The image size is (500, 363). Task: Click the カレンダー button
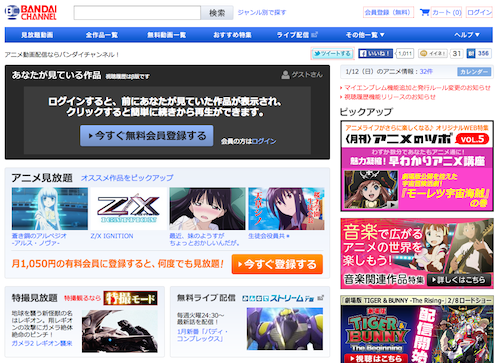click(474, 72)
